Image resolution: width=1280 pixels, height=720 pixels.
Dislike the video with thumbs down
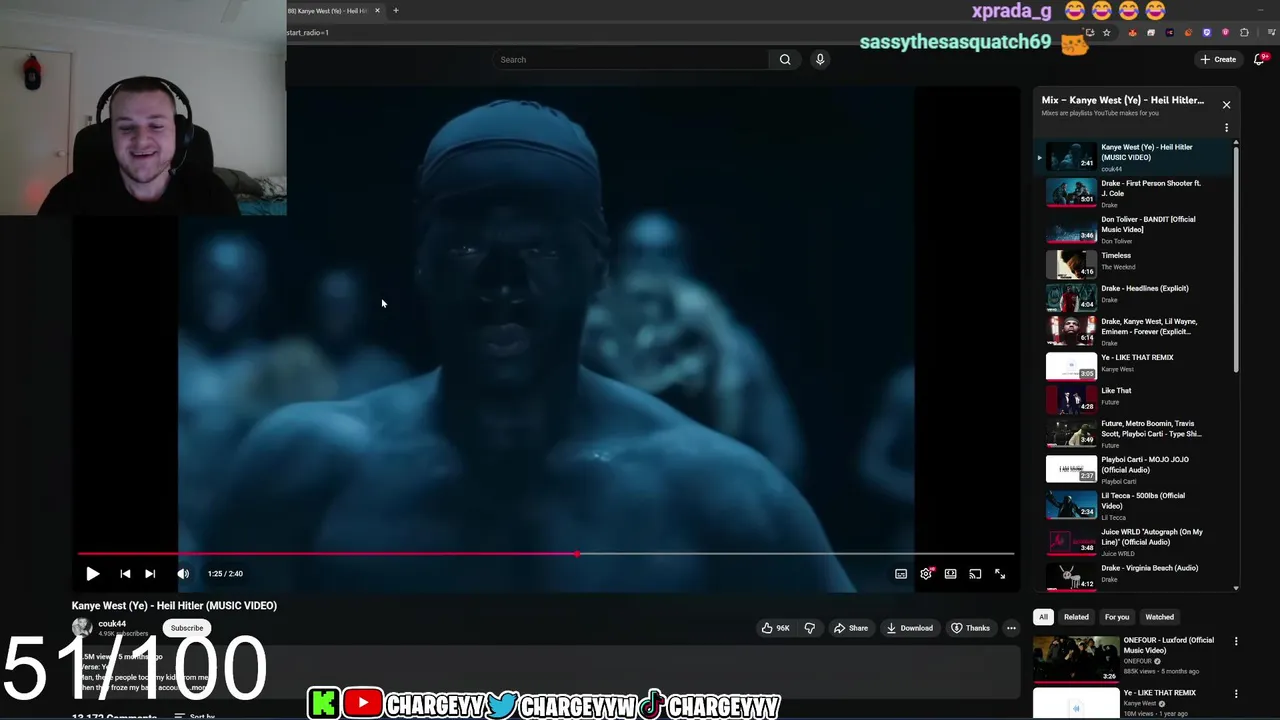click(810, 628)
